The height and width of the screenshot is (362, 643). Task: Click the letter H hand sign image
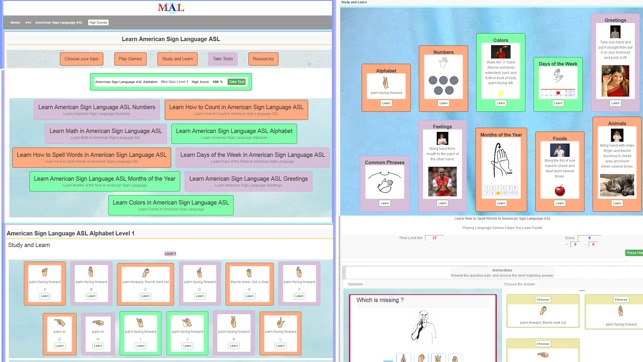pos(98,323)
